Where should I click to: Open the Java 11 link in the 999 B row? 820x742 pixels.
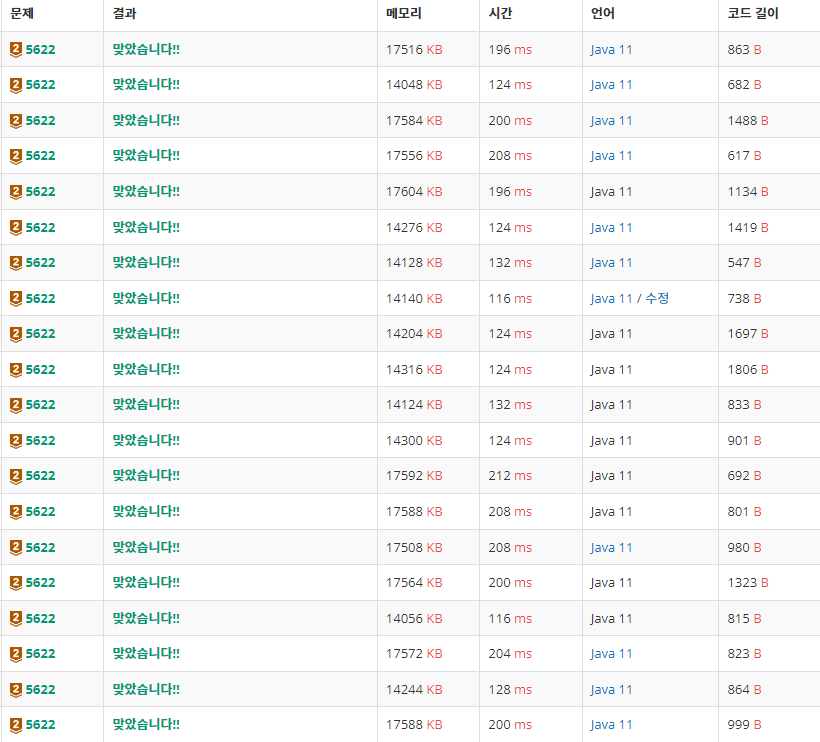[611, 725]
